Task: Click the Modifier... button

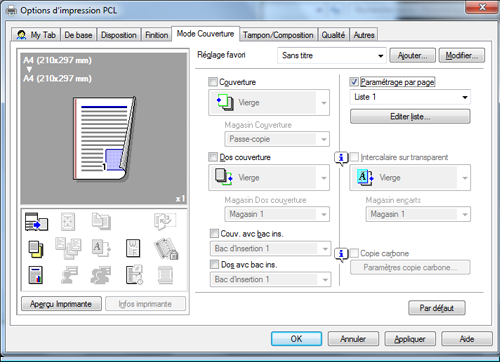Action: [x=462, y=55]
